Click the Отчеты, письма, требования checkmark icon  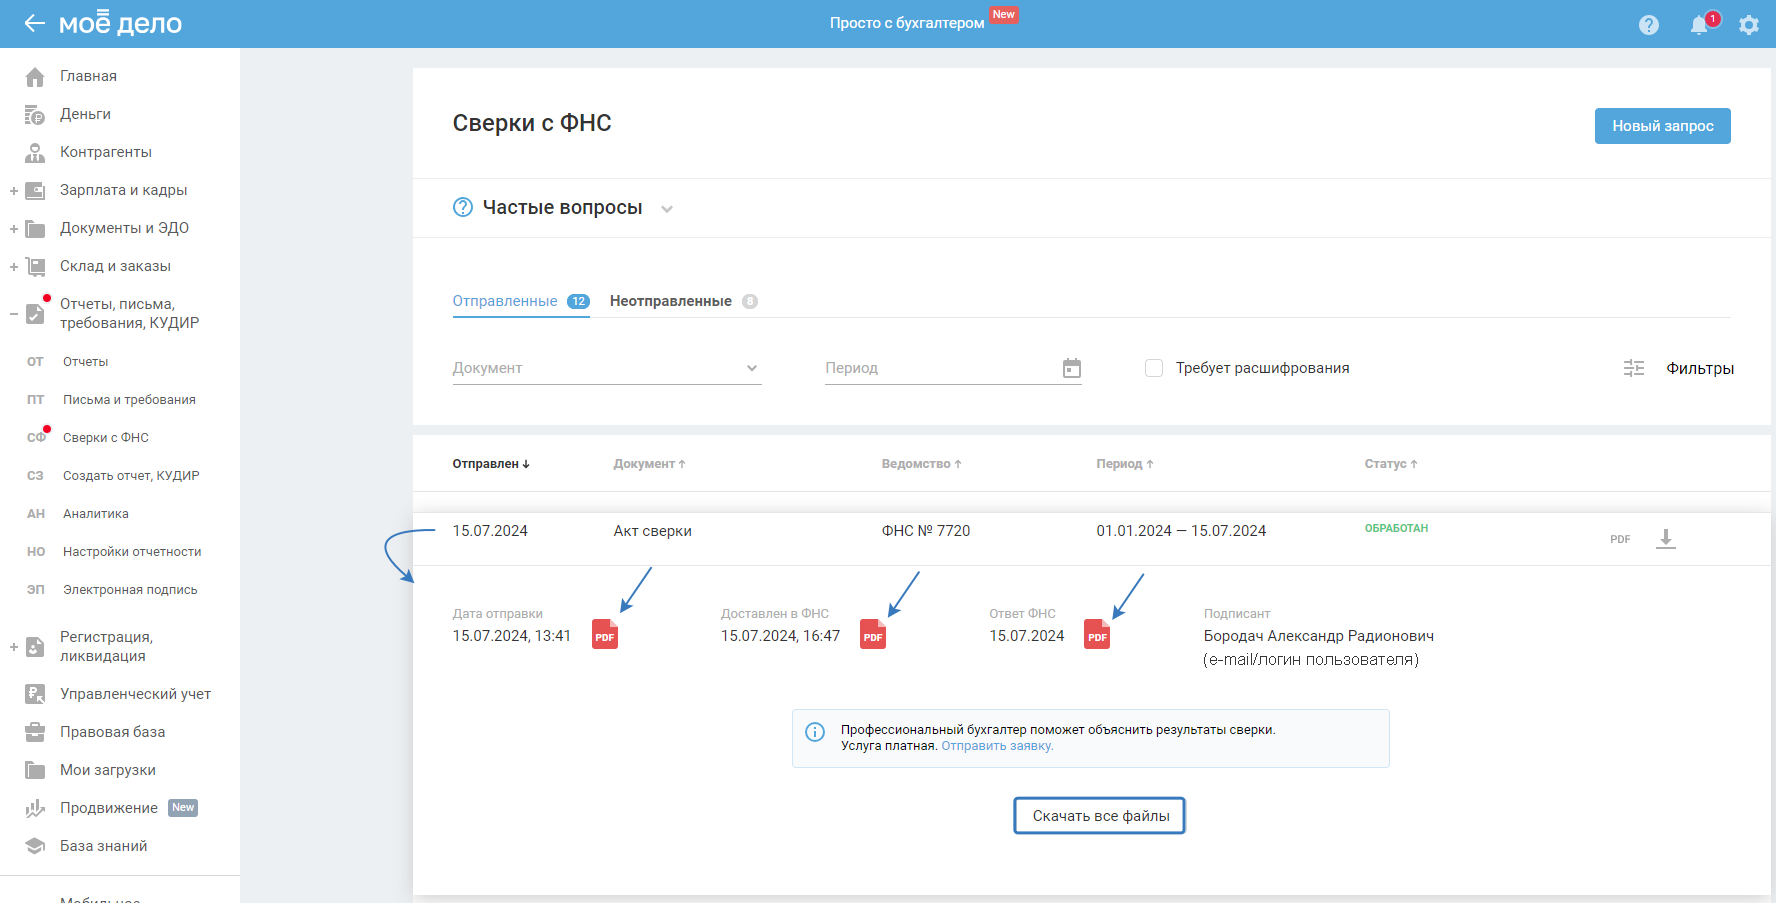35,314
